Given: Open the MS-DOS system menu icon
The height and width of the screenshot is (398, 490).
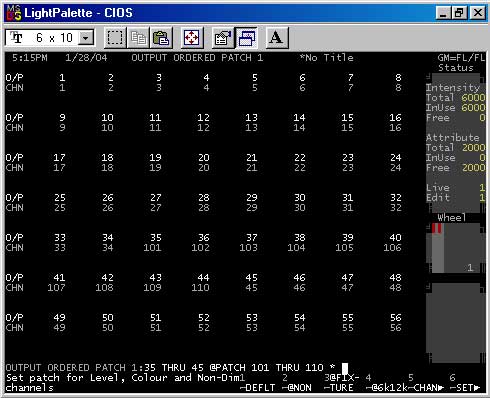Looking at the screenshot, I should pyautogui.click(x=14, y=13).
